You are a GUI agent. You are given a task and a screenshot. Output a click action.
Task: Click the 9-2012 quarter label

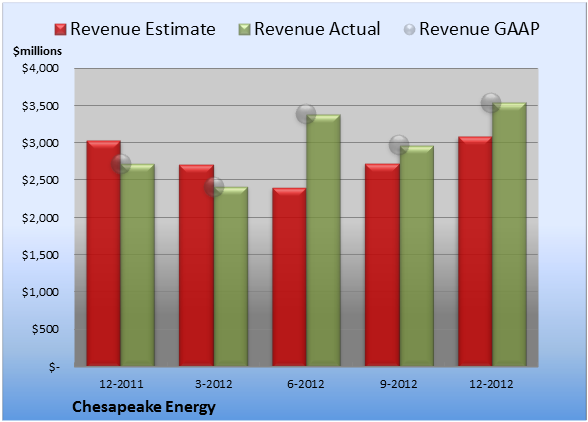point(399,384)
